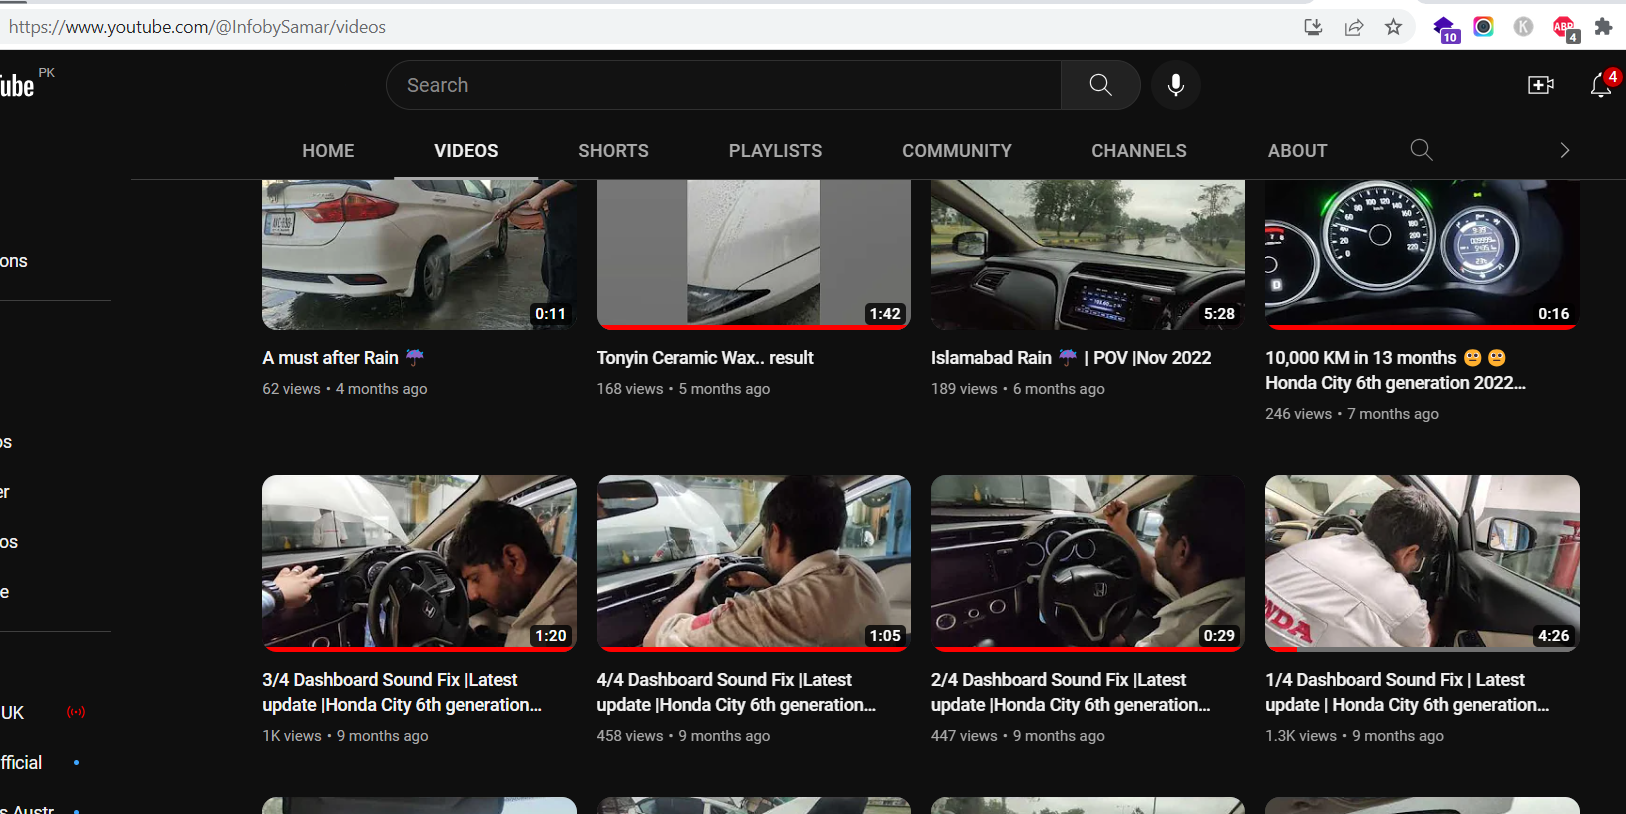Open the extensions puzzle icon
This screenshot has width=1626, height=814.
click(x=1603, y=27)
